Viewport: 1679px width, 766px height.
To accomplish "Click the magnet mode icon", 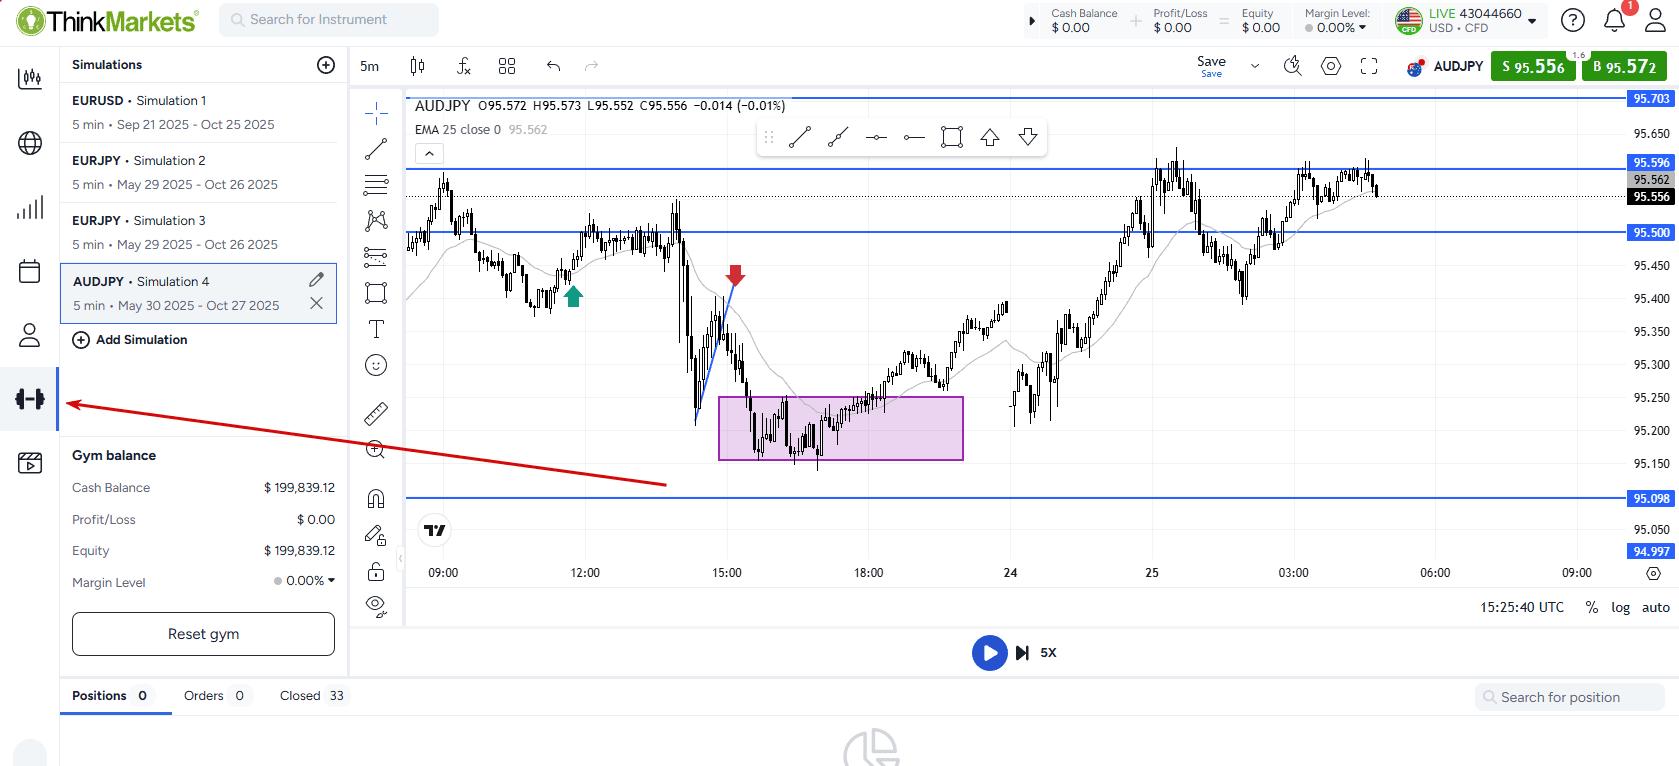I will pyautogui.click(x=376, y=498).
